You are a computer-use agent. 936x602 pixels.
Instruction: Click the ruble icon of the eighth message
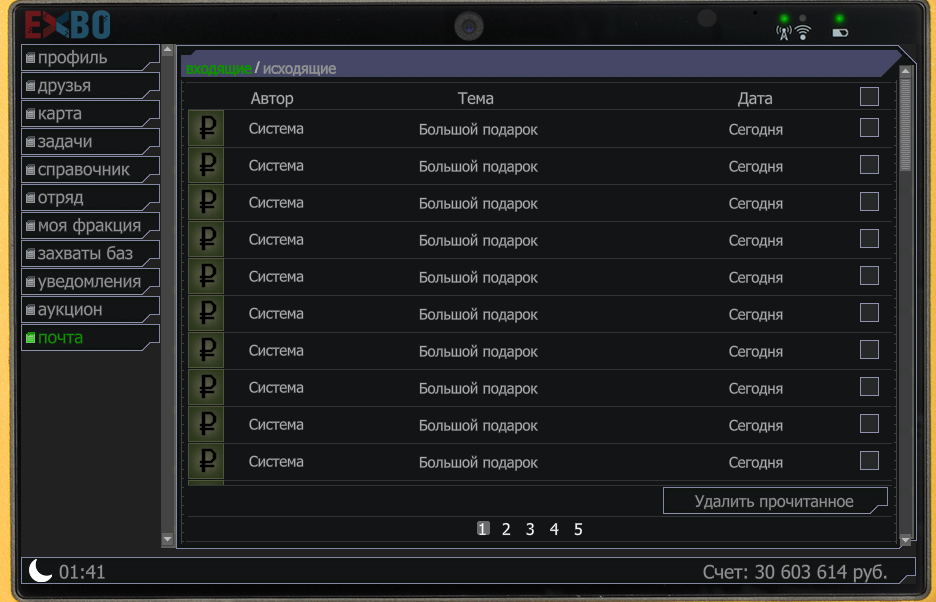pyautogui.click(x=206, y=387)
